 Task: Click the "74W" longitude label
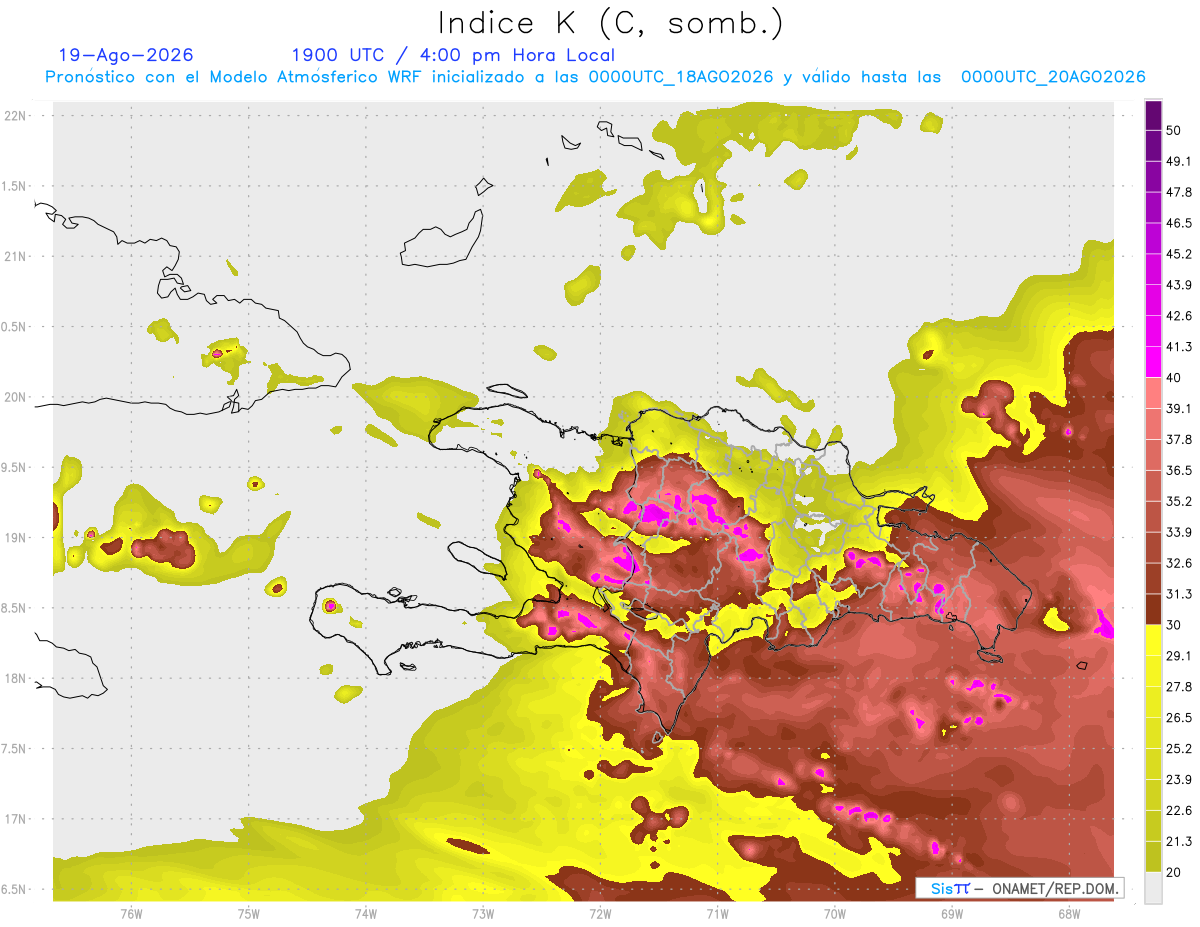(366, 914)
